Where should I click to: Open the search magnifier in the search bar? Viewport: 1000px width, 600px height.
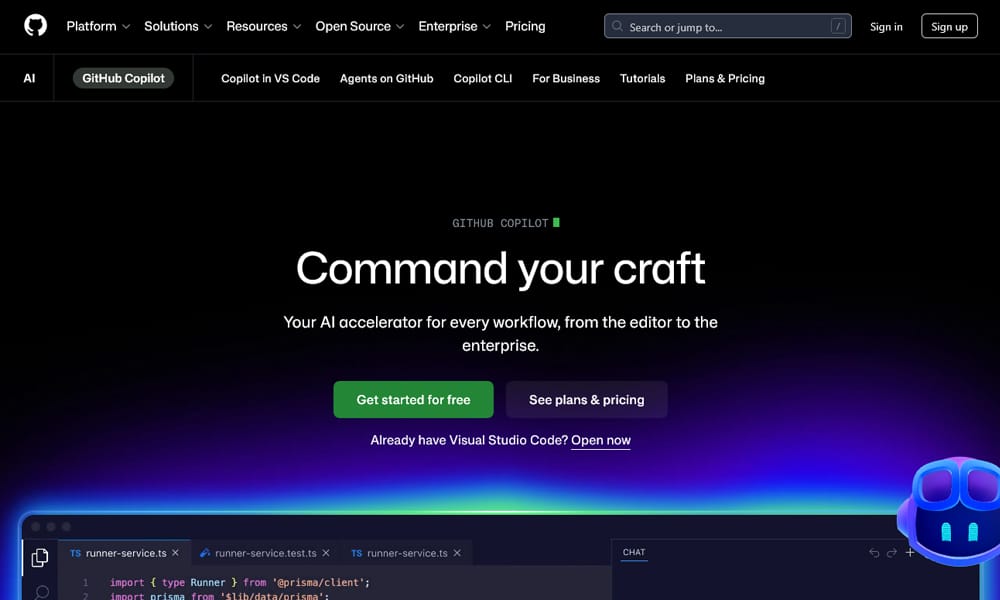[x=618, y=26]
